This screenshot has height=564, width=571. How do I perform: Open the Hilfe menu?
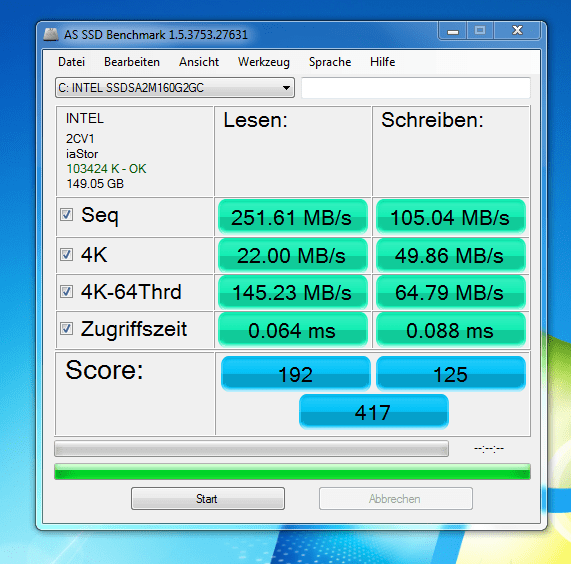point(382,62)
